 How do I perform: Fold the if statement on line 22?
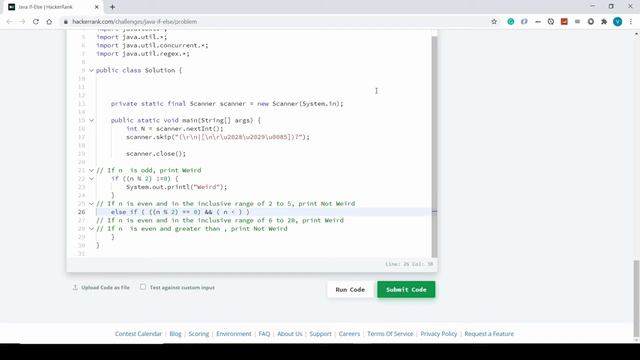point(91,179)
